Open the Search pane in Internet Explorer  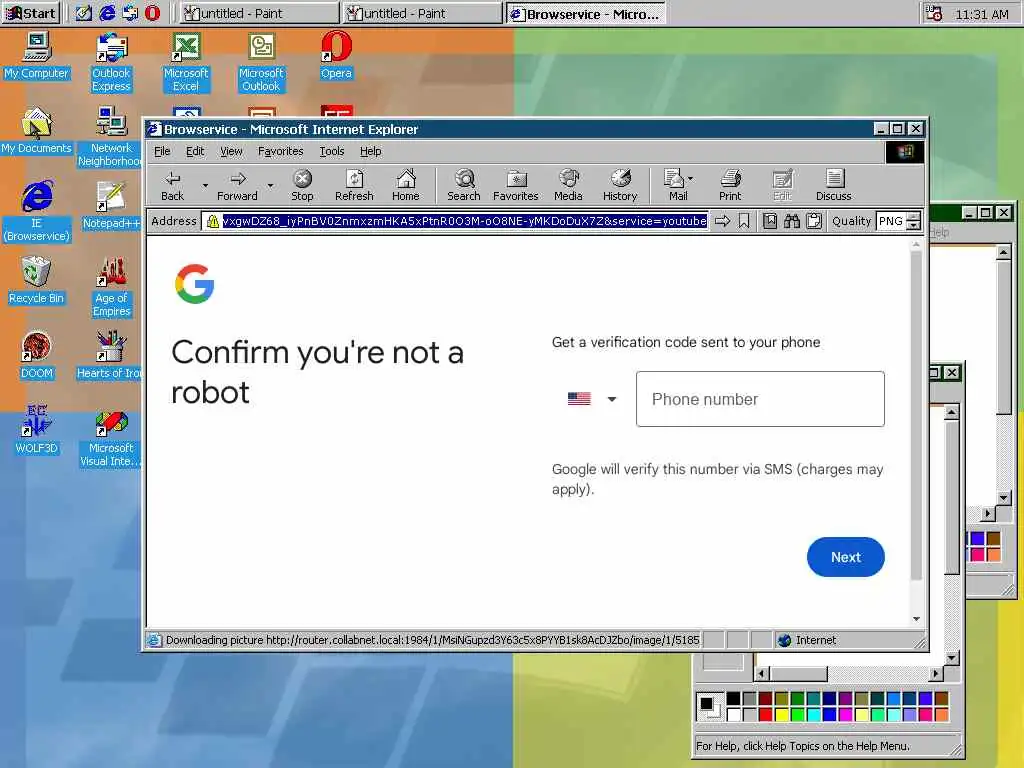(464, 185)
